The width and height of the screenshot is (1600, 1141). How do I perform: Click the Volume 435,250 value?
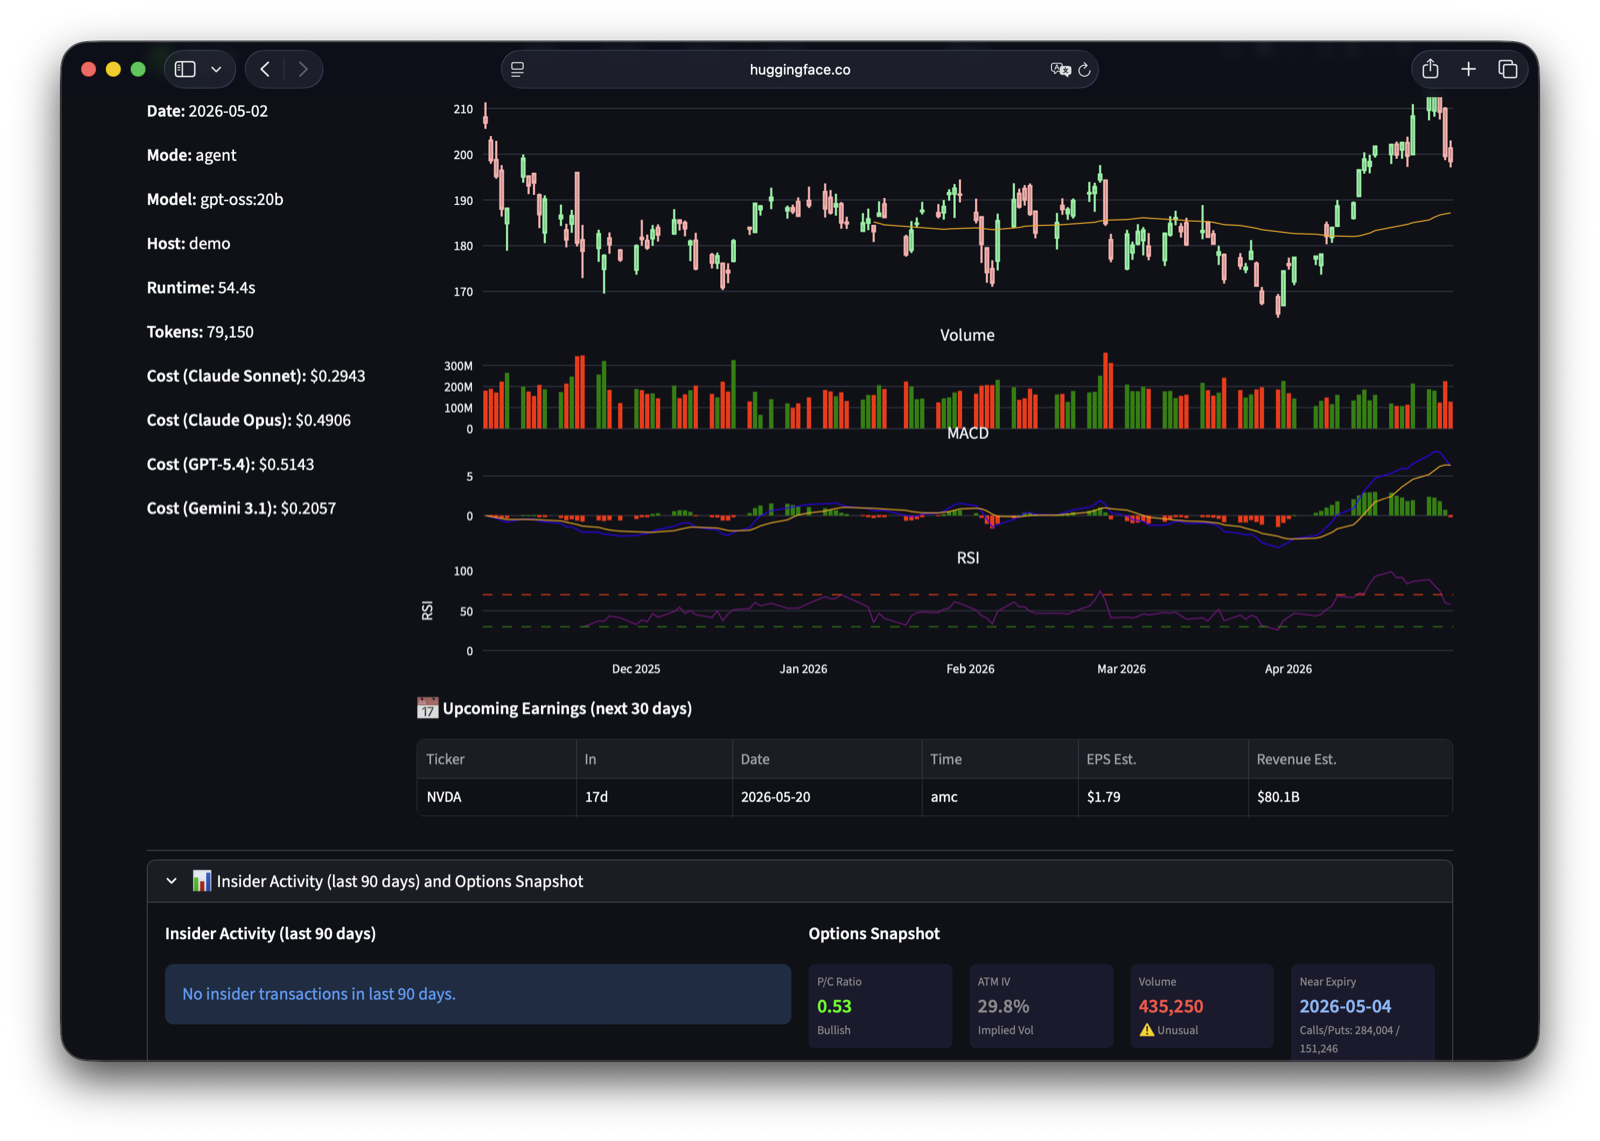(x=1170, y=1006)
